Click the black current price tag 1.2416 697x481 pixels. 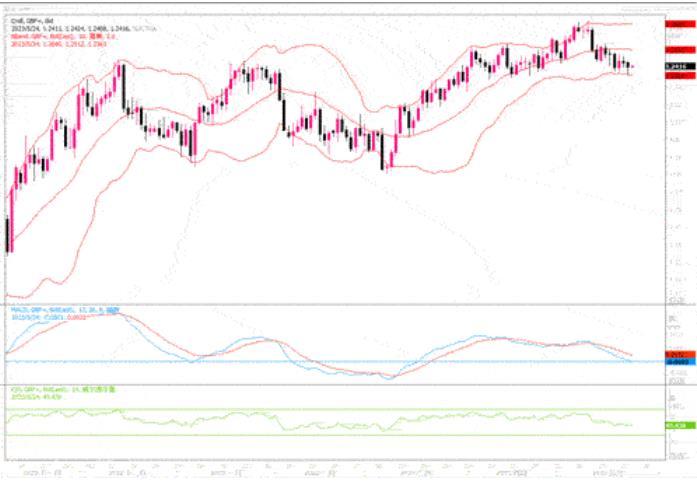(676, 66)
